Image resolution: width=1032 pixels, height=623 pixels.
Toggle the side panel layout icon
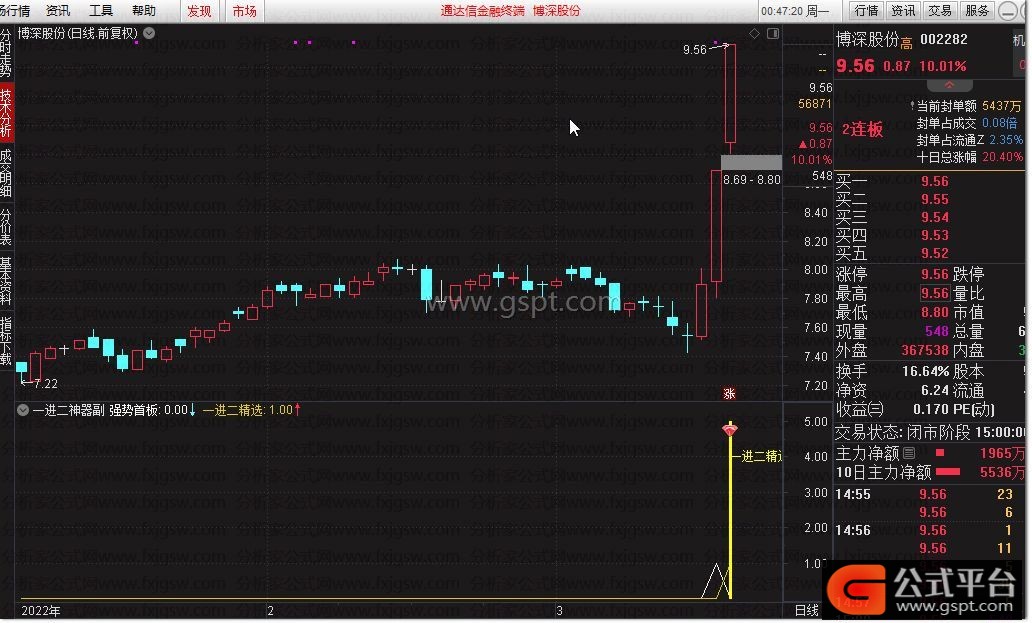point(773,33)
